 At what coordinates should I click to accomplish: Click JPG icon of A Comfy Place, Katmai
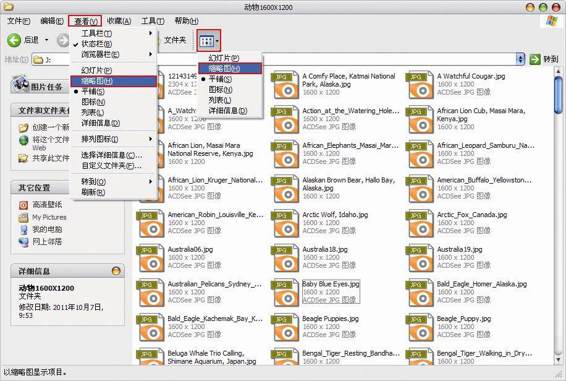285,85
